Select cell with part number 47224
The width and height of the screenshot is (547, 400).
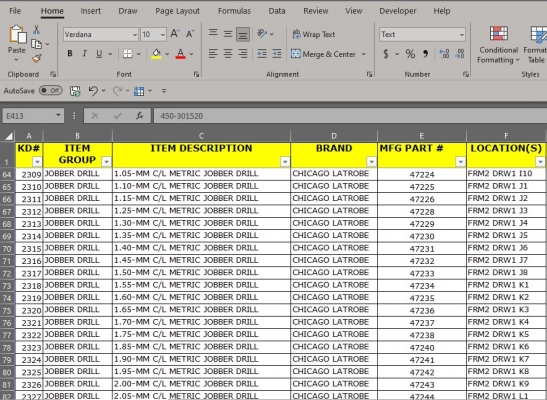pyautogui.click(x=422, y=174)
